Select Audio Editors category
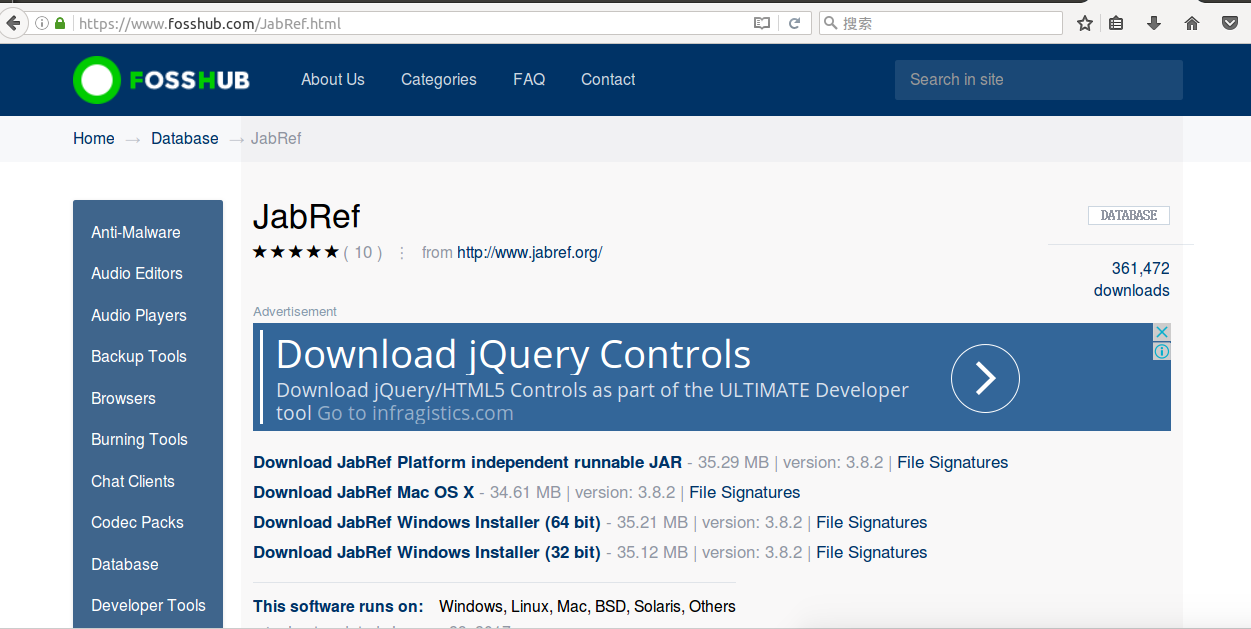Viewport: 1251px width, 629px height. tap(137, 274)
